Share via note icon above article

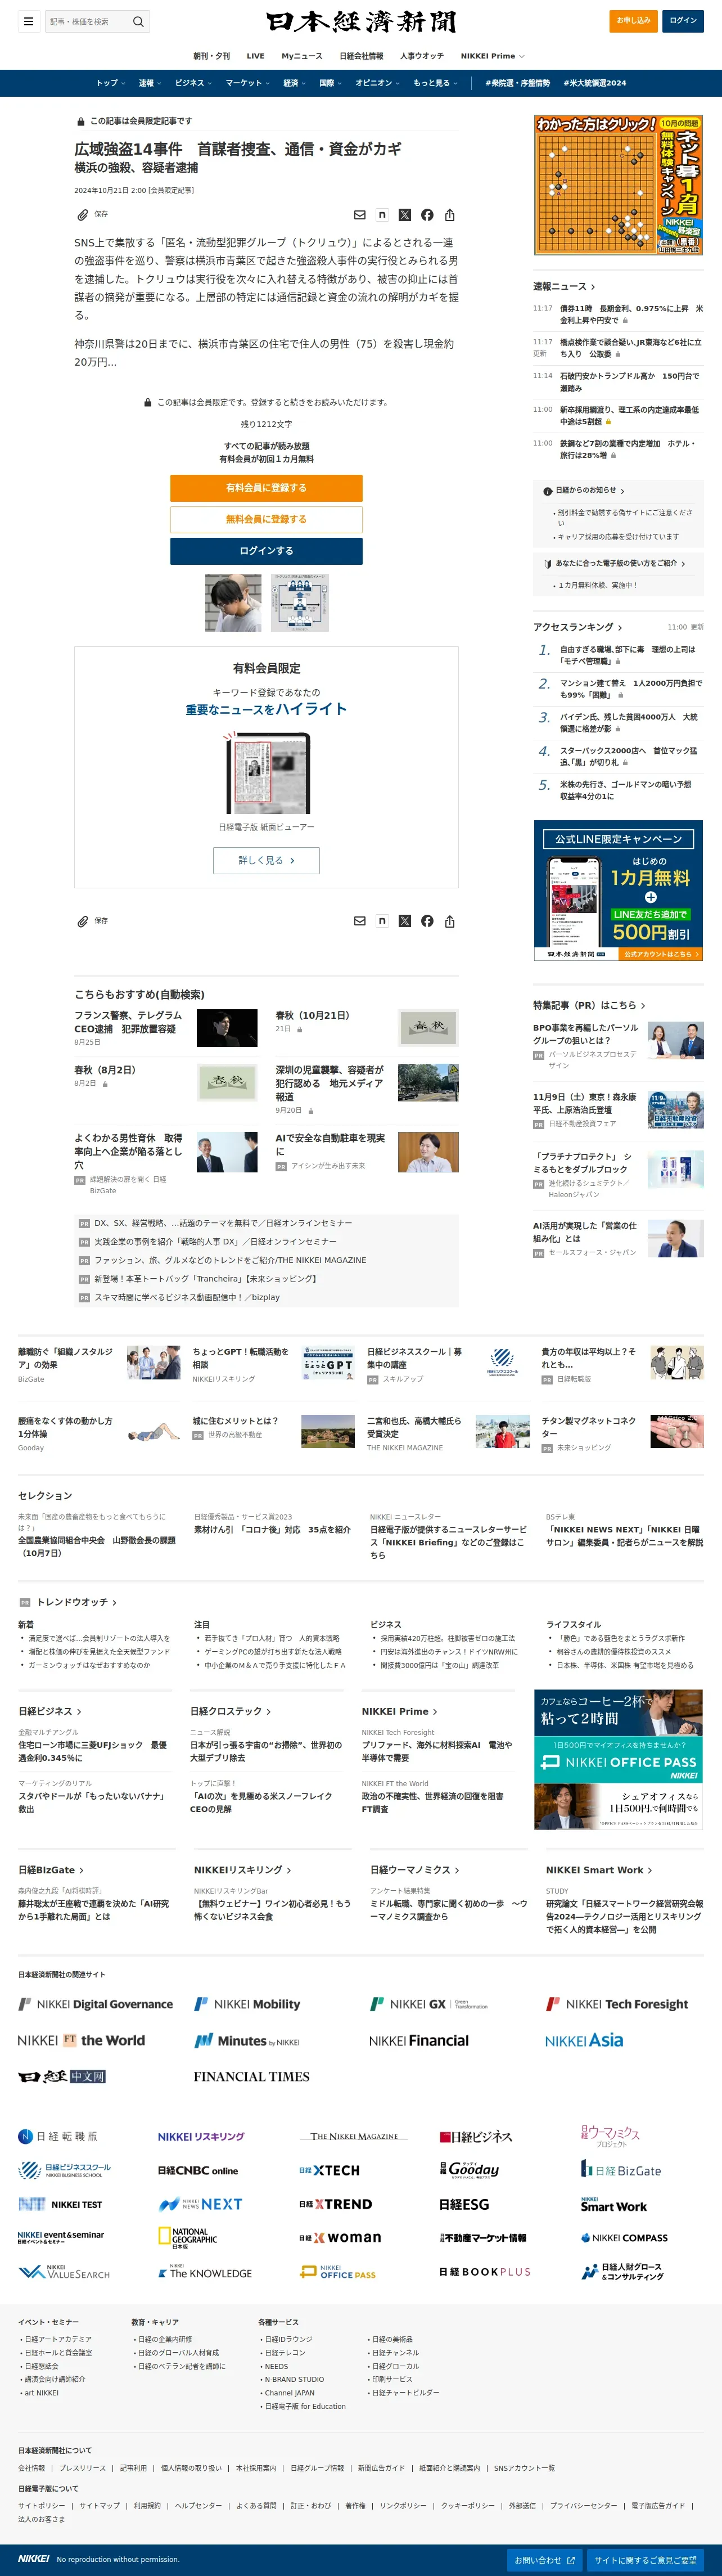coord(382,215)
